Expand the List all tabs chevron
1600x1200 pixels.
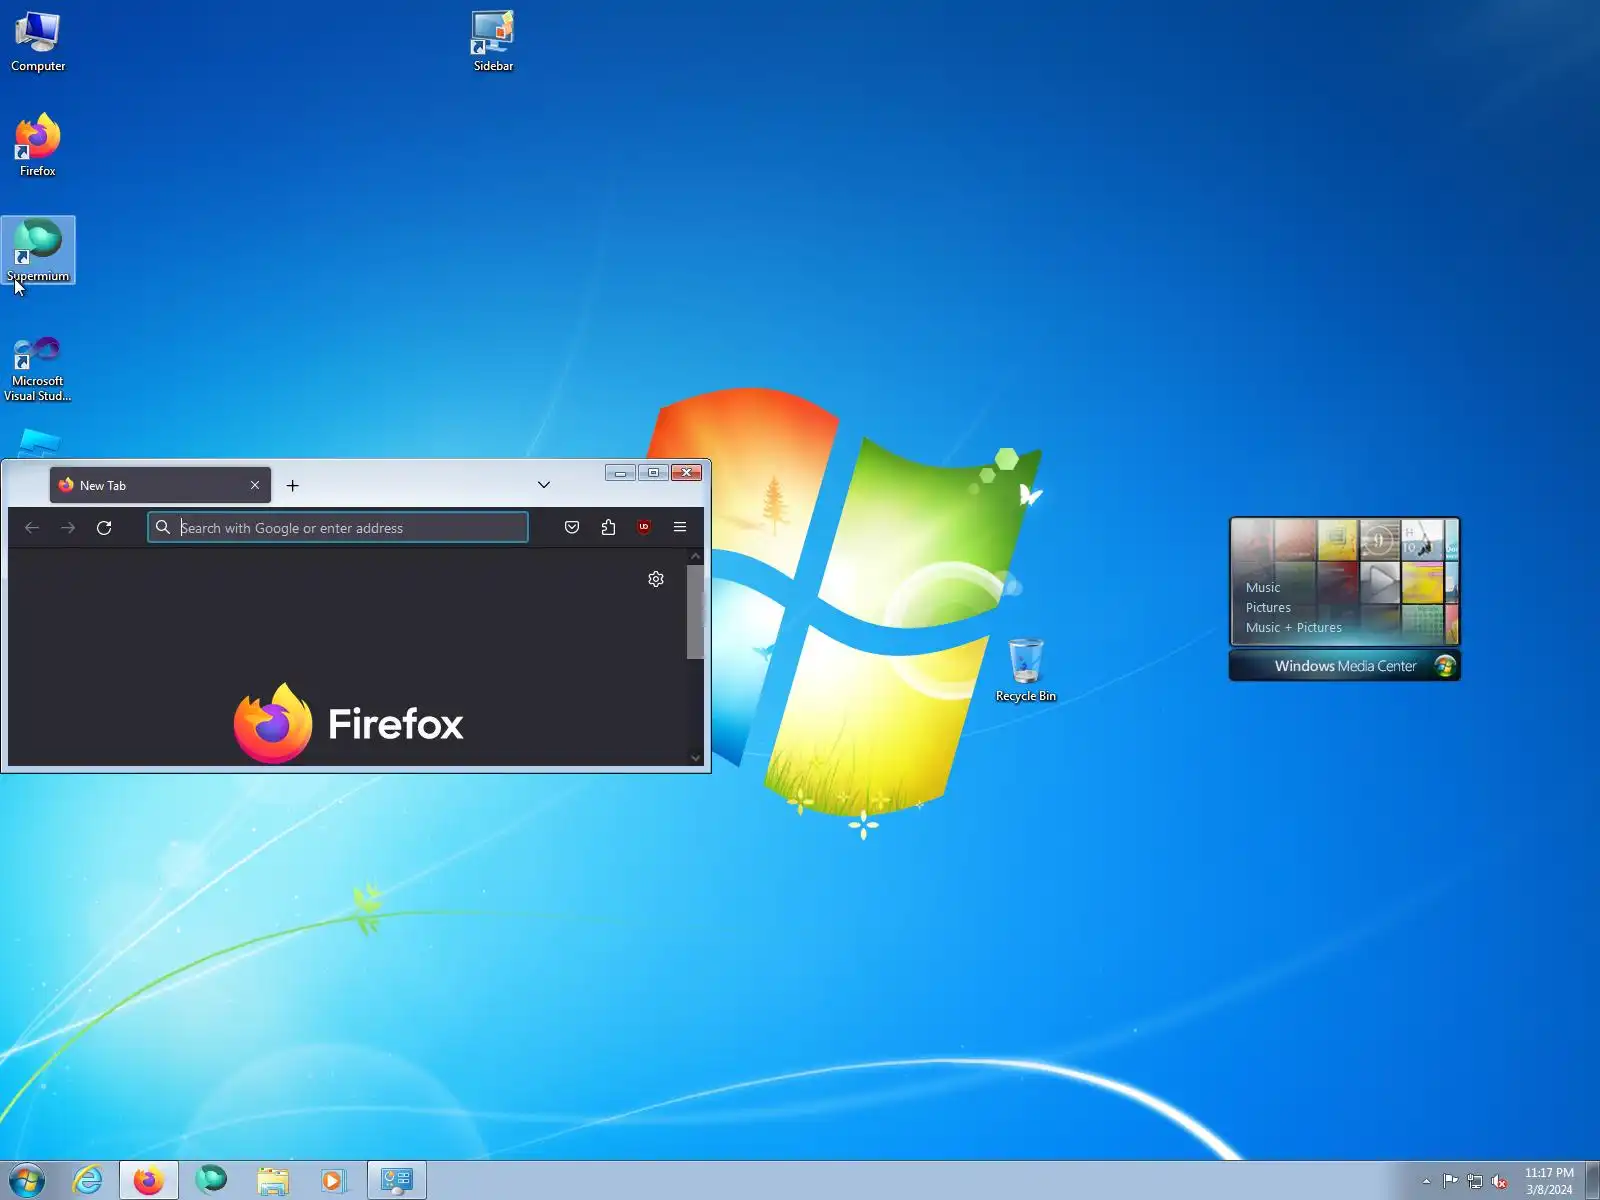pos(544,485)
